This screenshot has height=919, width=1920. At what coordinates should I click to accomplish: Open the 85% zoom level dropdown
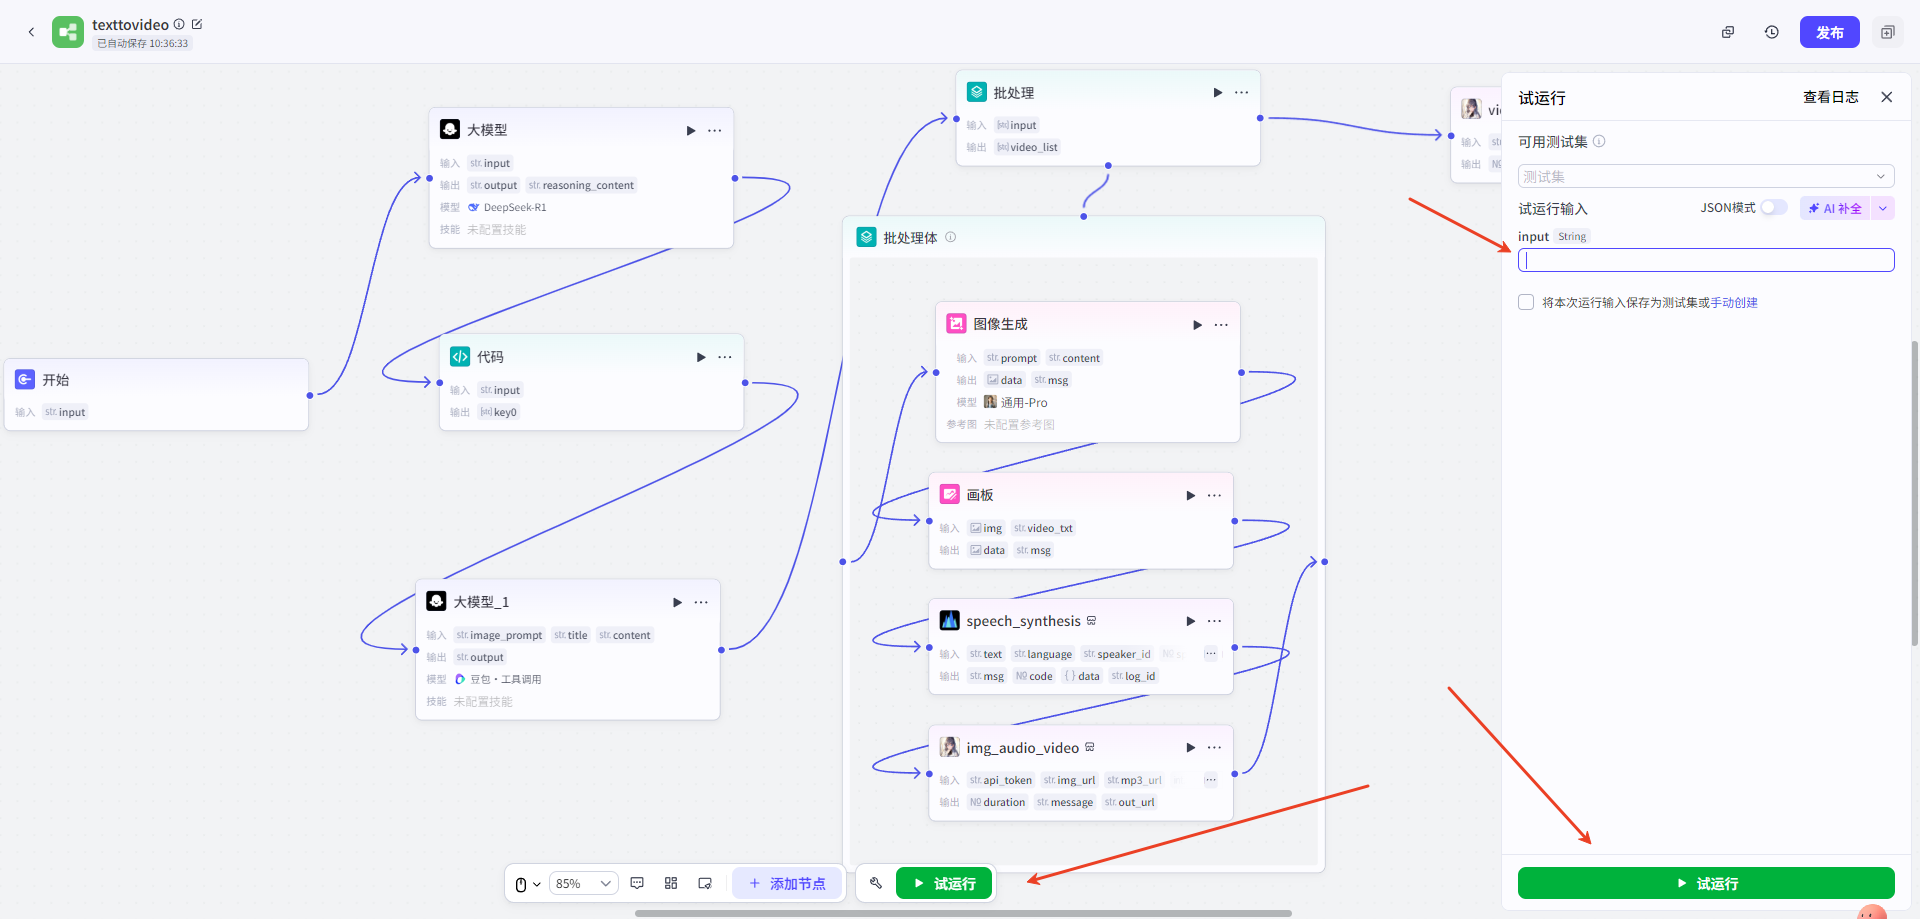coord(583,883)
